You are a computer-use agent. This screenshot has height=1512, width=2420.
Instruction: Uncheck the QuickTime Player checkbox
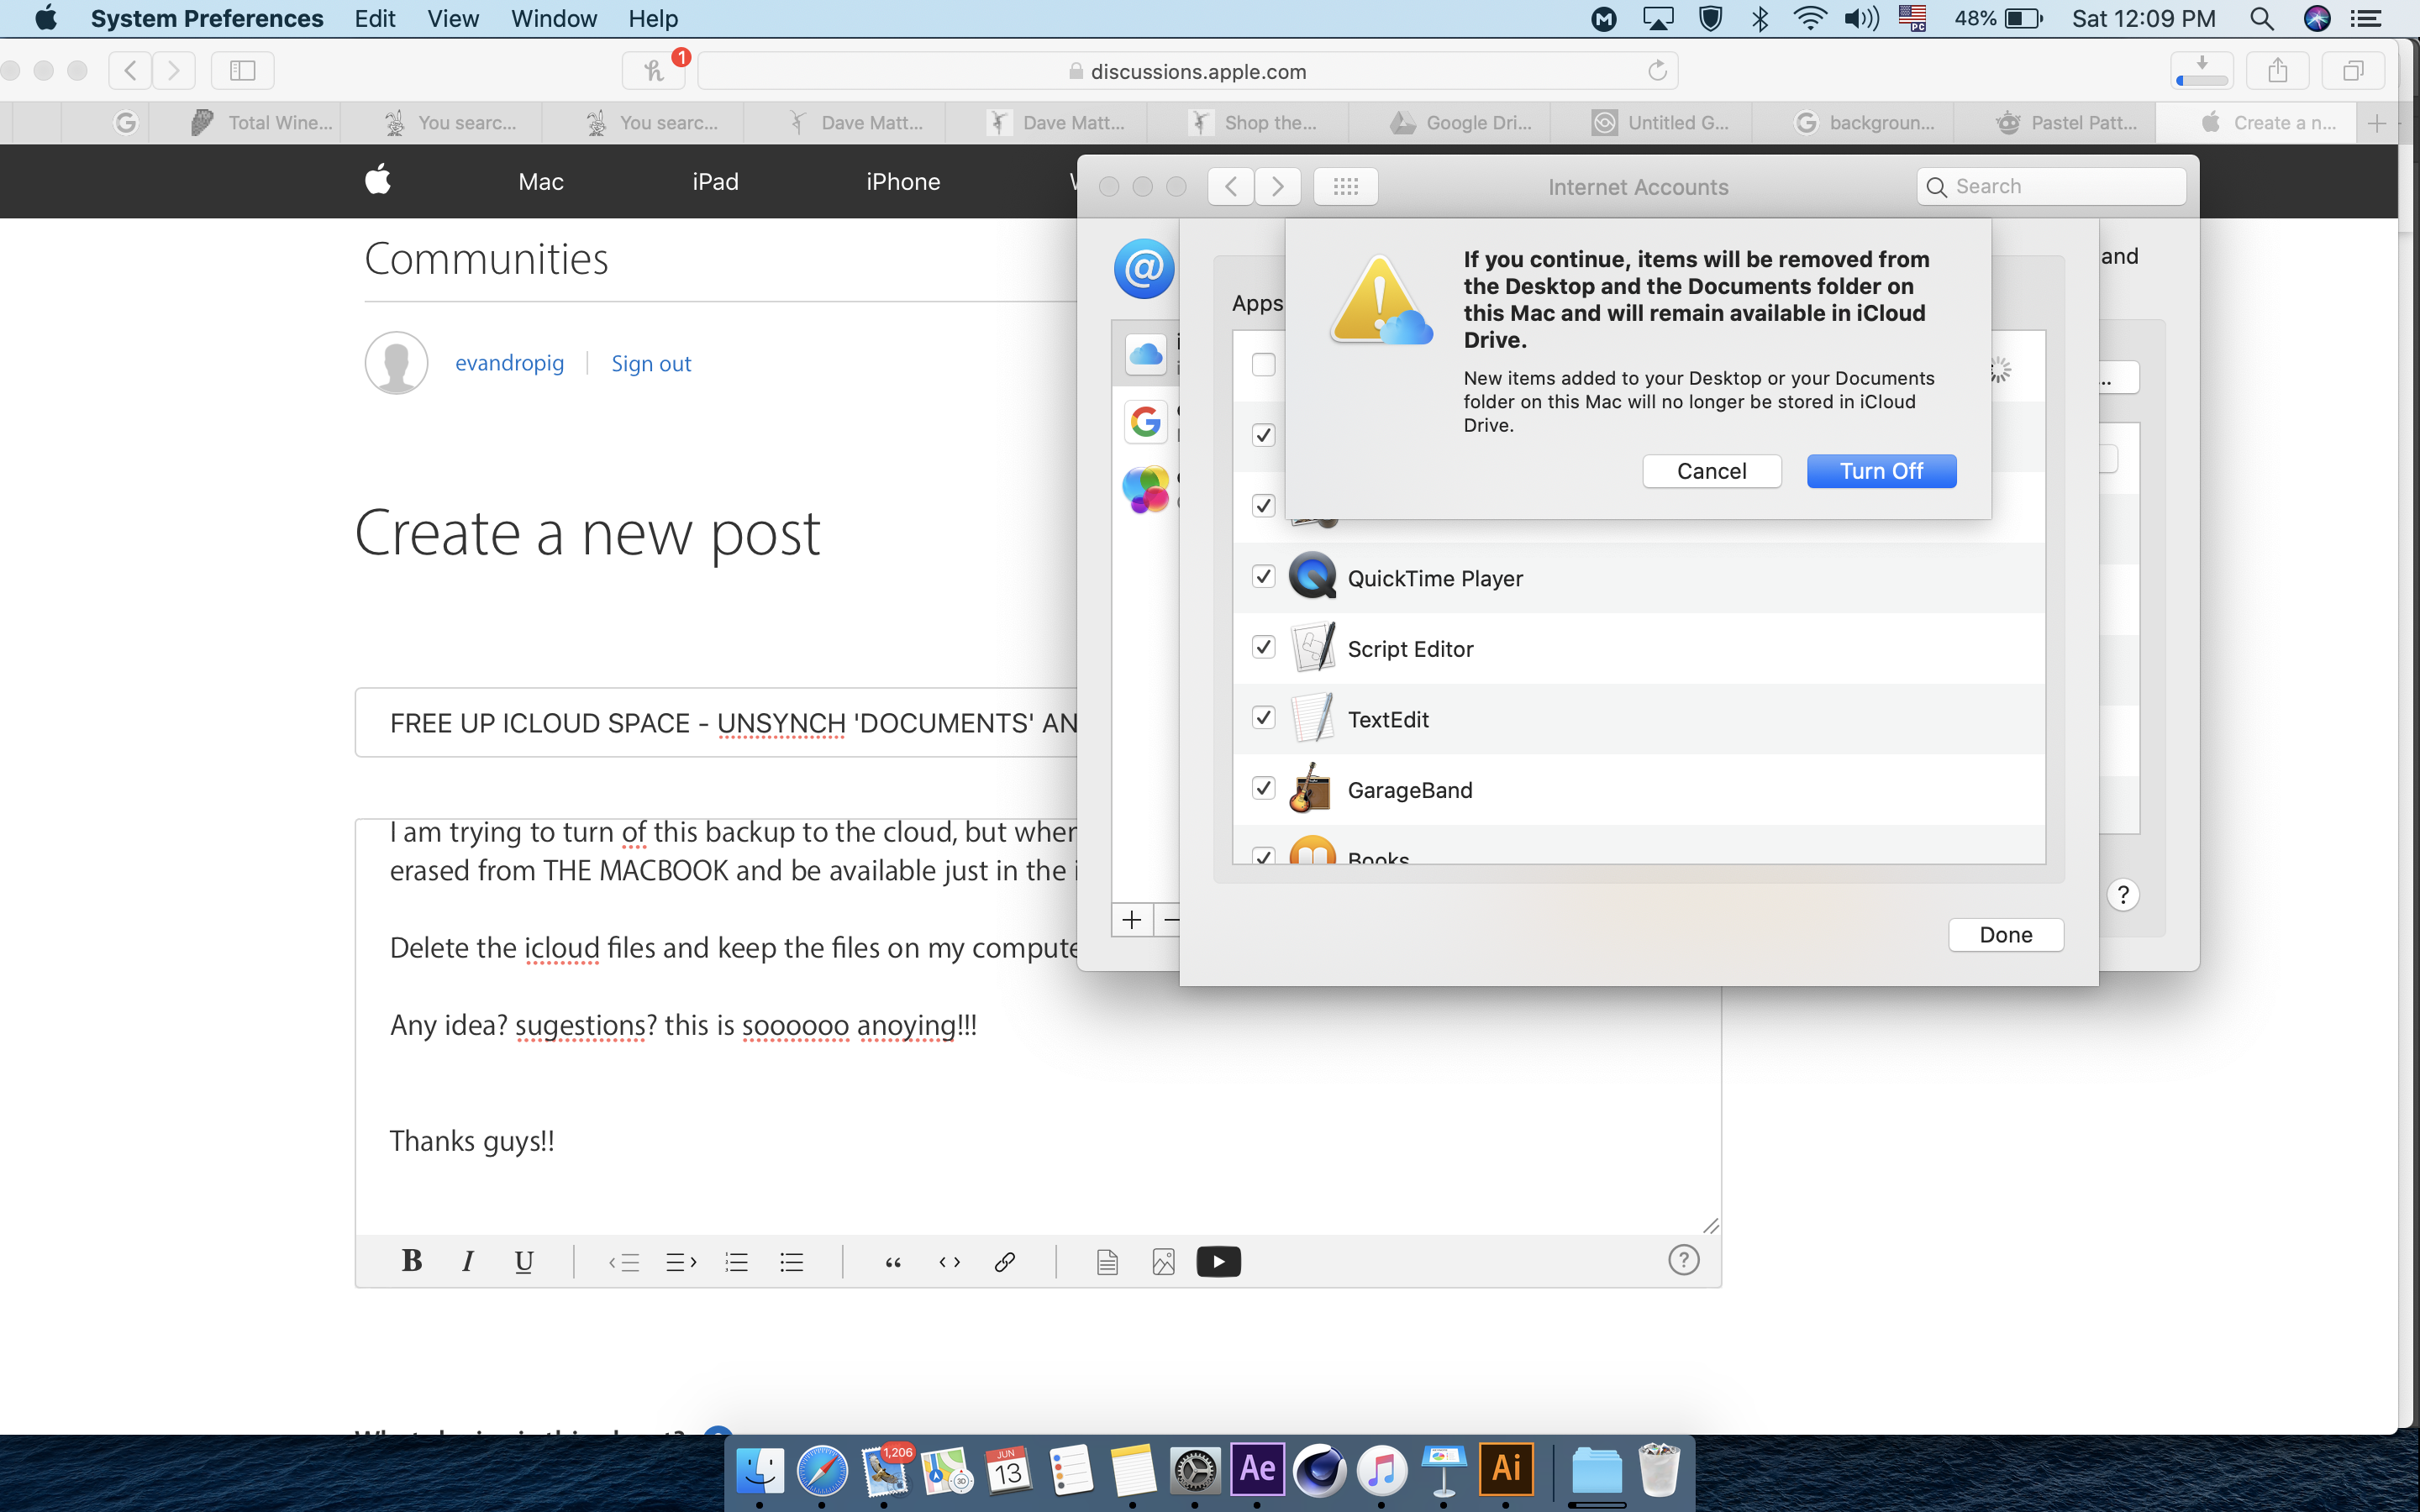click(1263, 577)
